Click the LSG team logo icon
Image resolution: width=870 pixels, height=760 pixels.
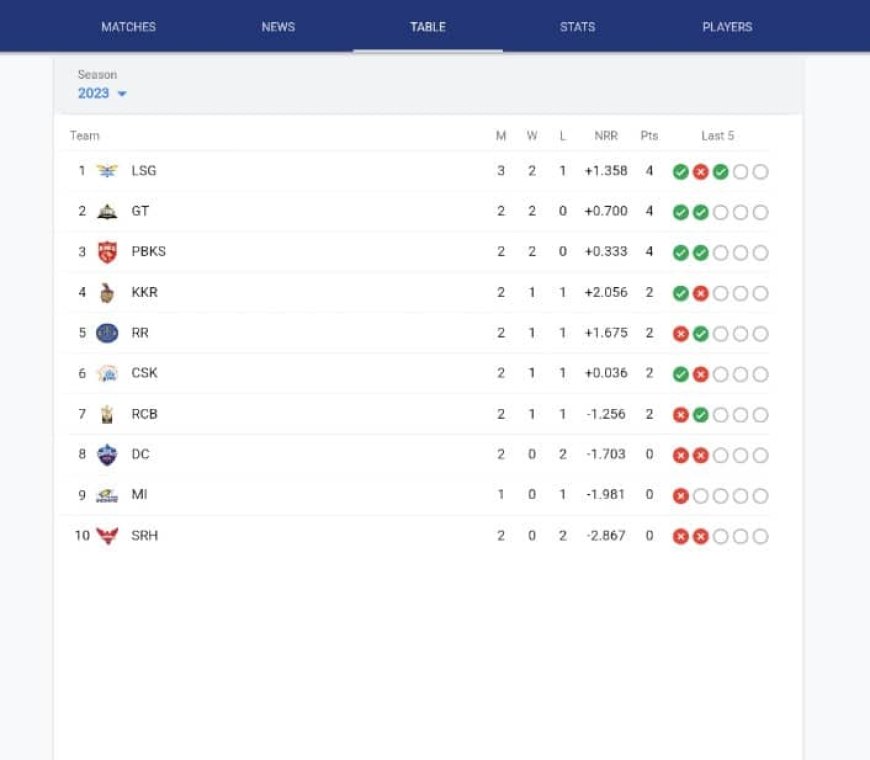tap(107, 171)
